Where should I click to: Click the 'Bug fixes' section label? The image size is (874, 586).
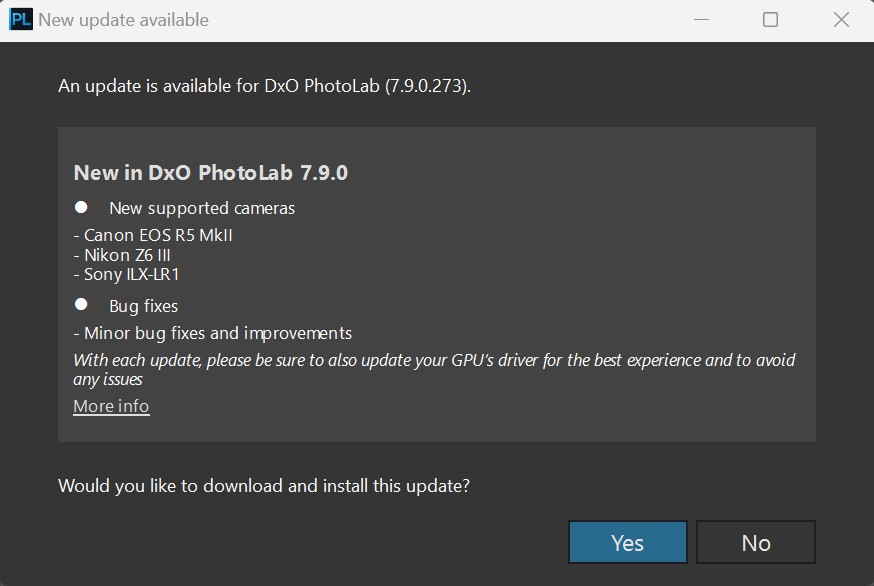(x=144, y=306)
